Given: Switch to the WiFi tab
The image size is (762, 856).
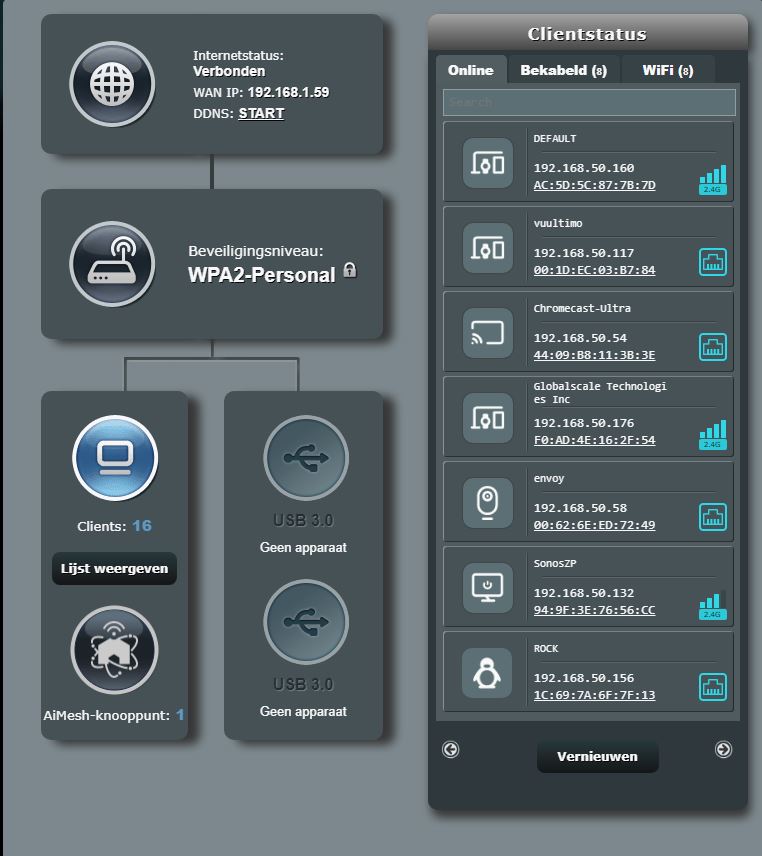Looking at the screenshot, I should (667, 70).
